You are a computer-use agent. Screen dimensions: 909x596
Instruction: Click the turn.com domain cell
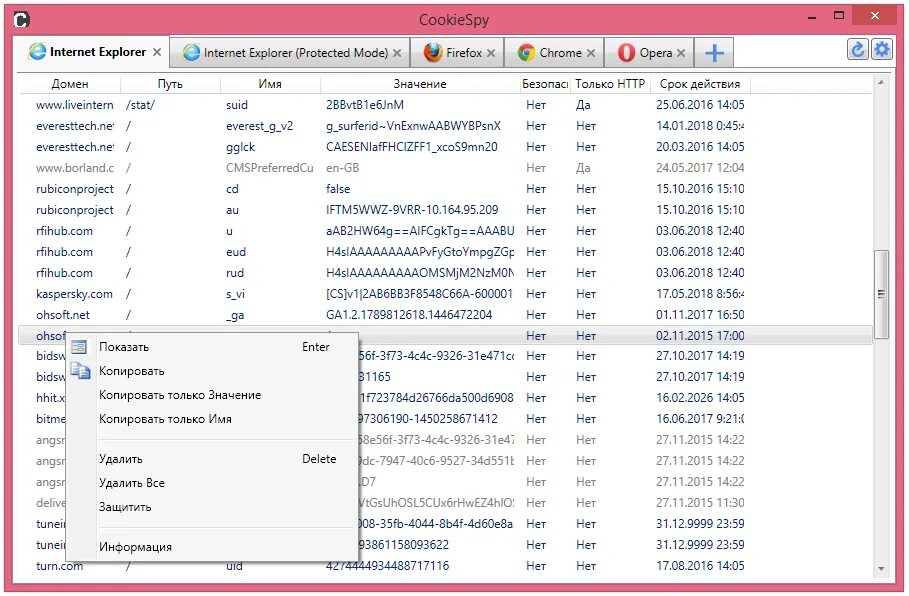tap(59, 566)
